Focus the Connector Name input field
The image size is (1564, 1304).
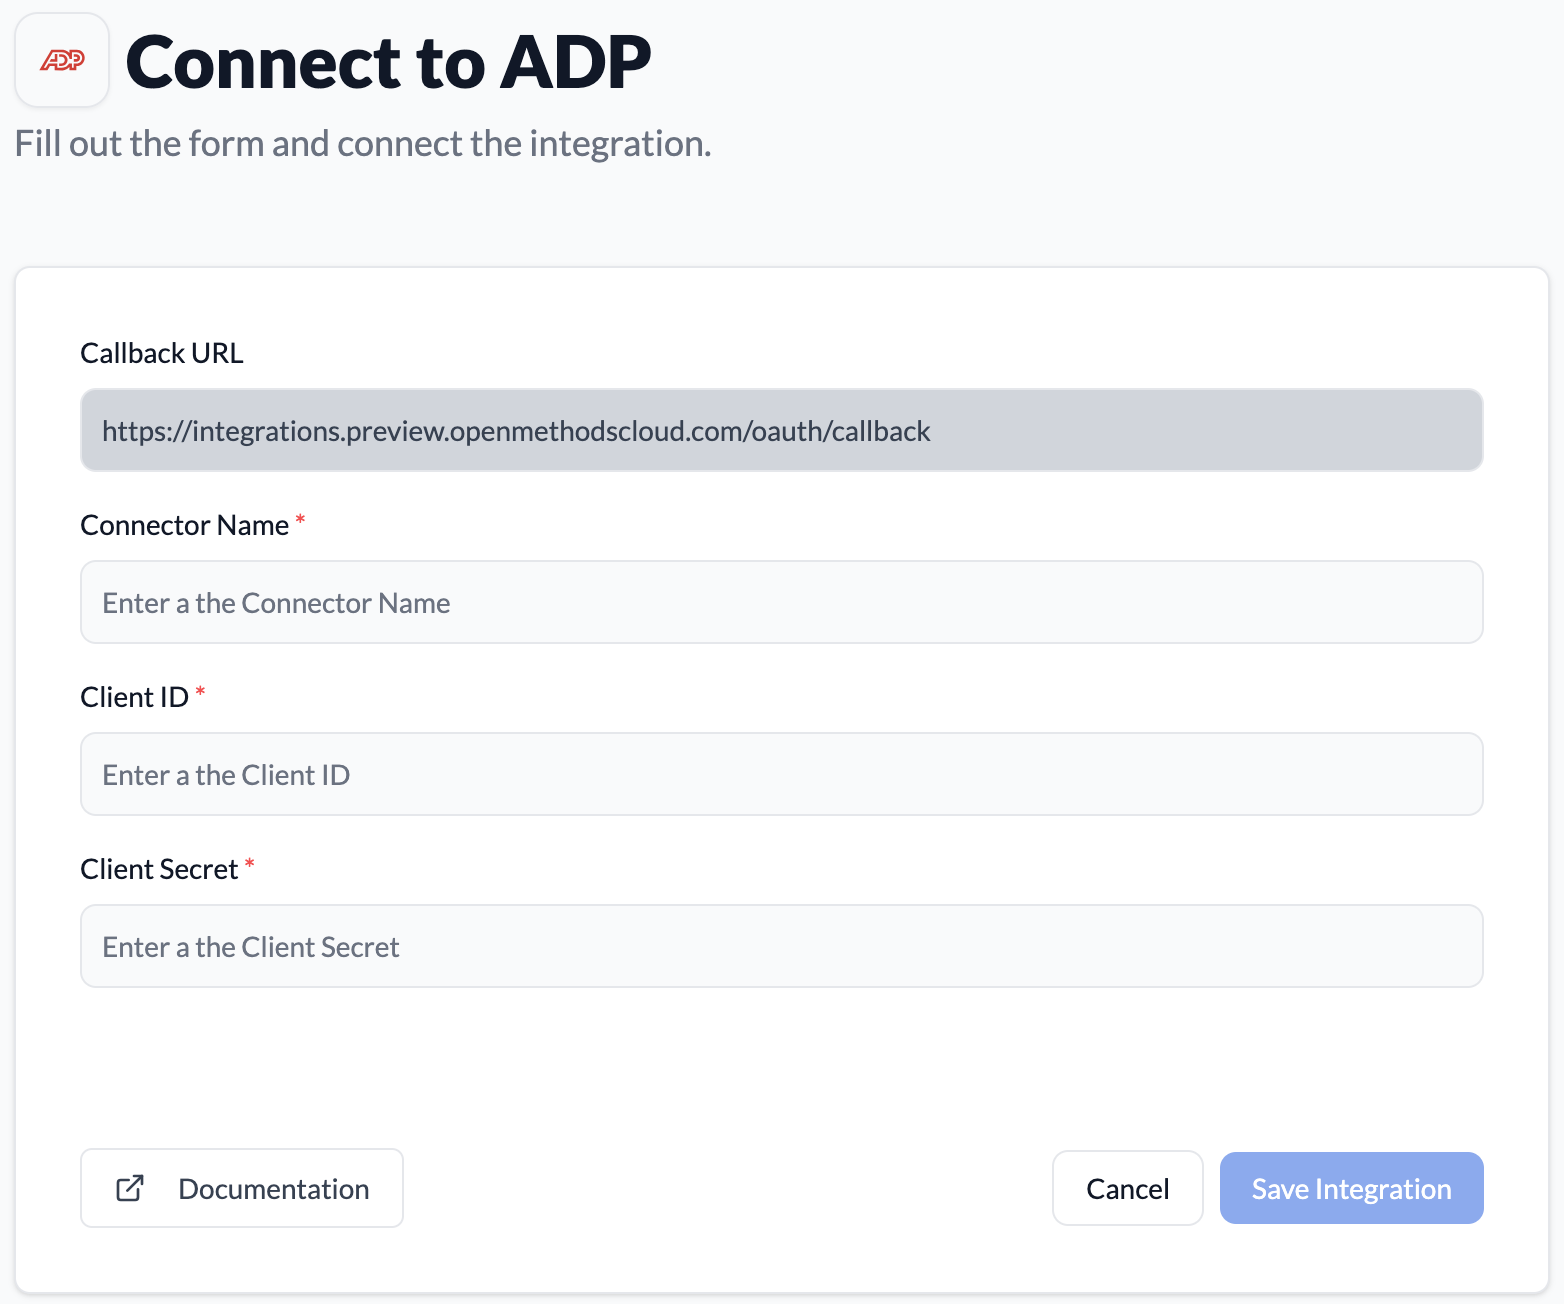[780, 603]
